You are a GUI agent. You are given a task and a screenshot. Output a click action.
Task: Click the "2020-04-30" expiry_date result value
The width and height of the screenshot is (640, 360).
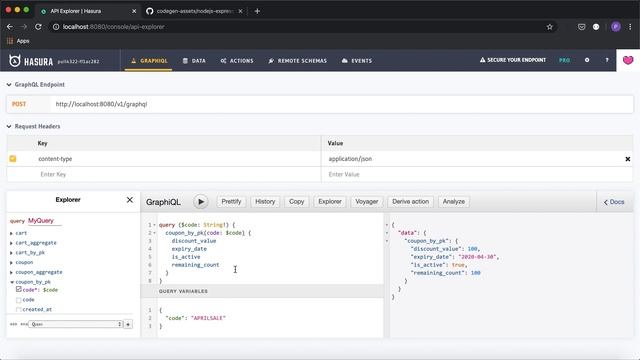(x=477, y=257)
